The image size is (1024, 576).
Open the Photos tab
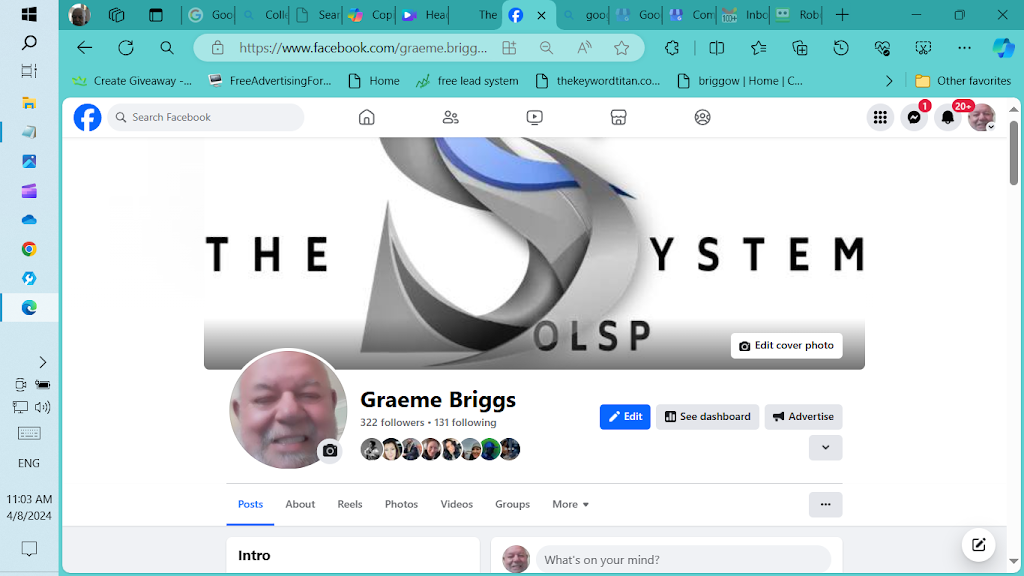click(x=401, y=504)
